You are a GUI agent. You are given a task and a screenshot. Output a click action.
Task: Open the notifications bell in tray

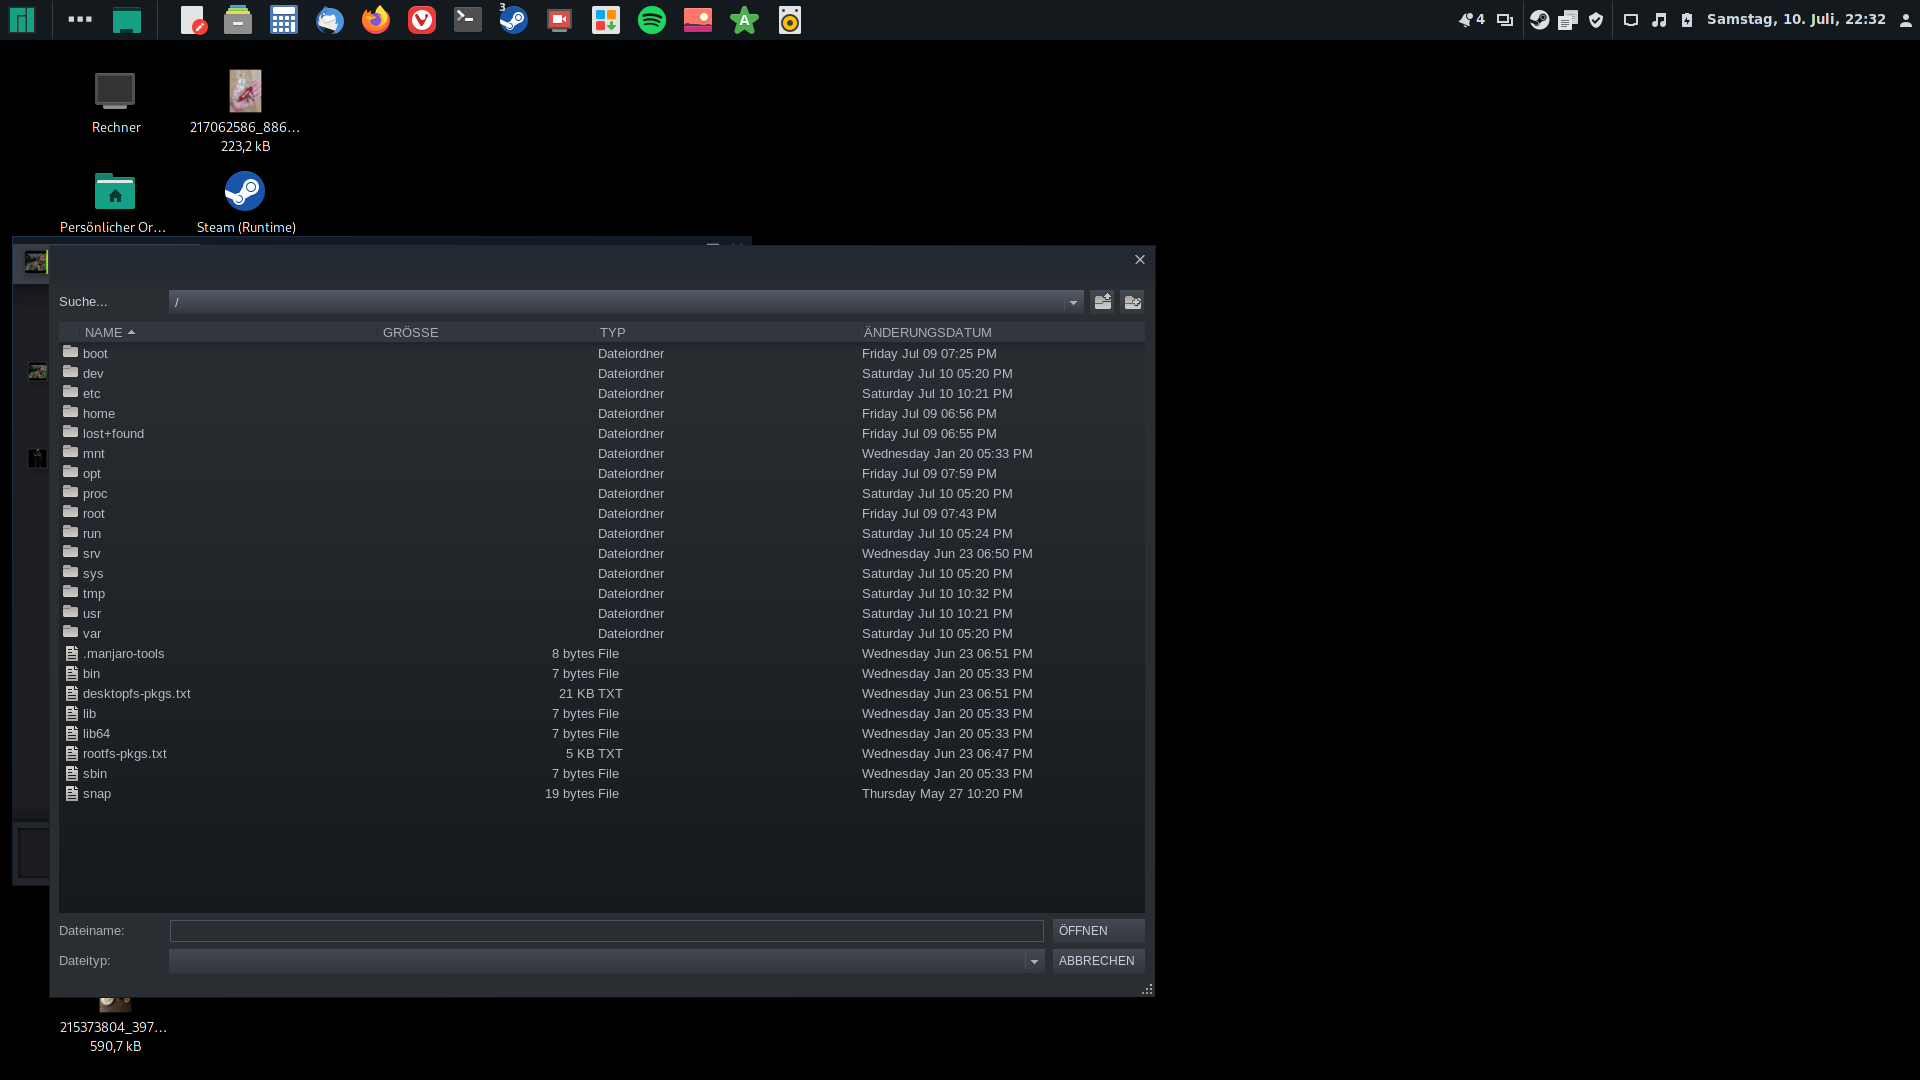1466,20
